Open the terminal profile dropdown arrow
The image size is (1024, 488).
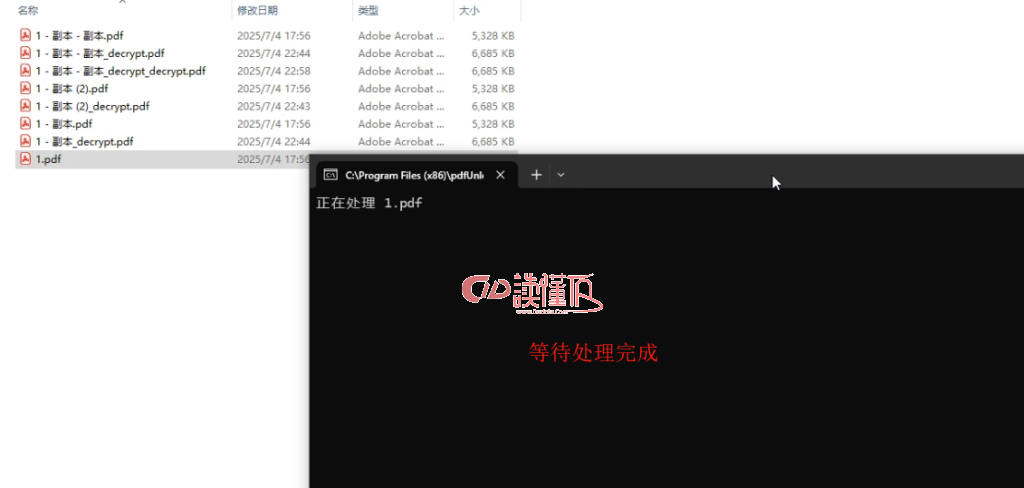pyautogui.click(x=560, y=174)
